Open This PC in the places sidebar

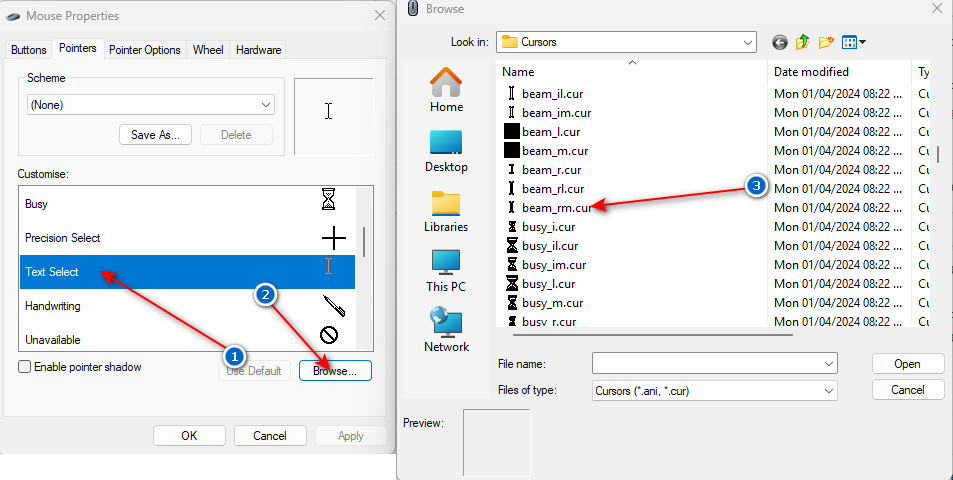pos(446,271)
